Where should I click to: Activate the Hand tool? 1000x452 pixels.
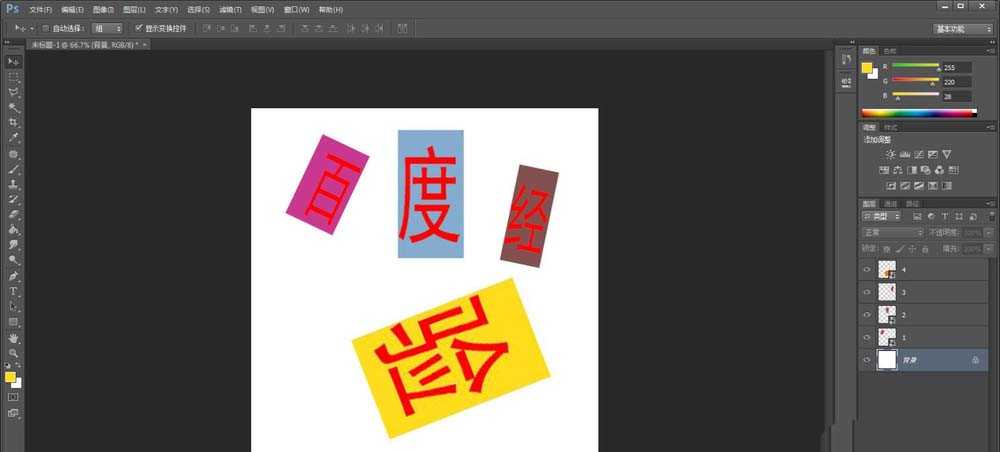pos(14,338)
